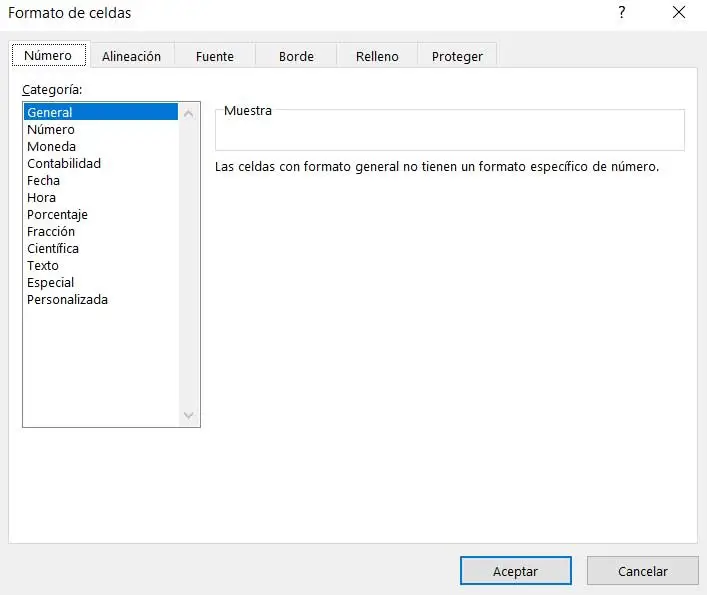Image resolution: width=707 pixels, height=595 pixels.
Task: Select the Especial category
Action: click(x=101, y=283)
